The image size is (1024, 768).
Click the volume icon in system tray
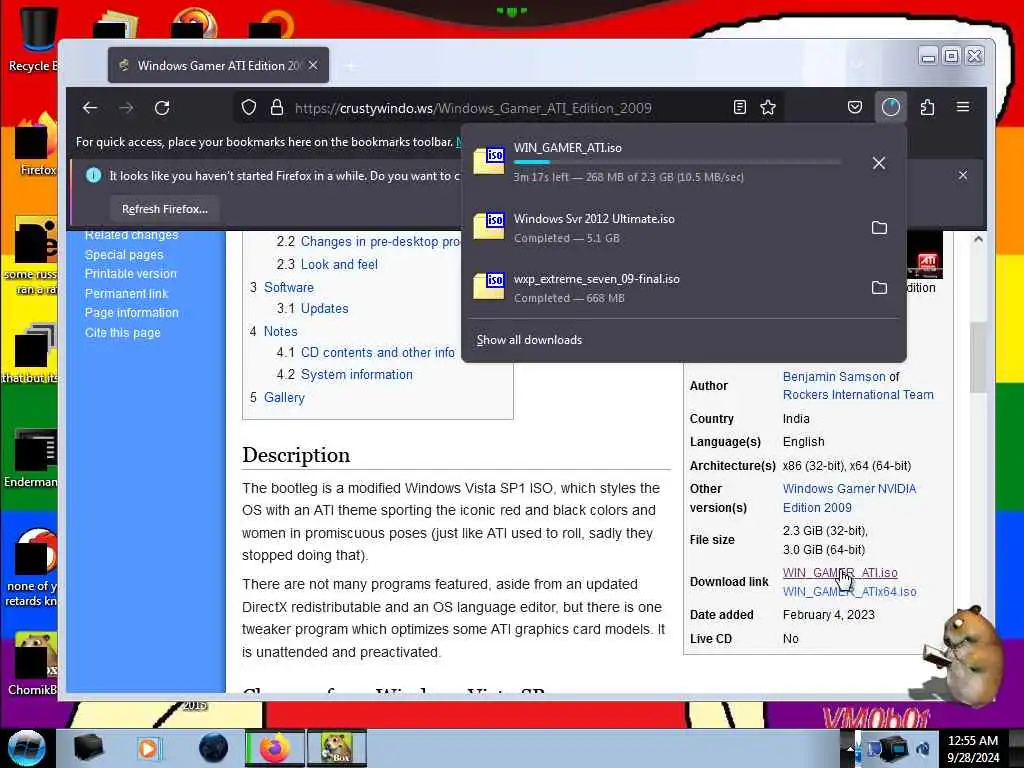pyautogui.click(x=923, y=748)
